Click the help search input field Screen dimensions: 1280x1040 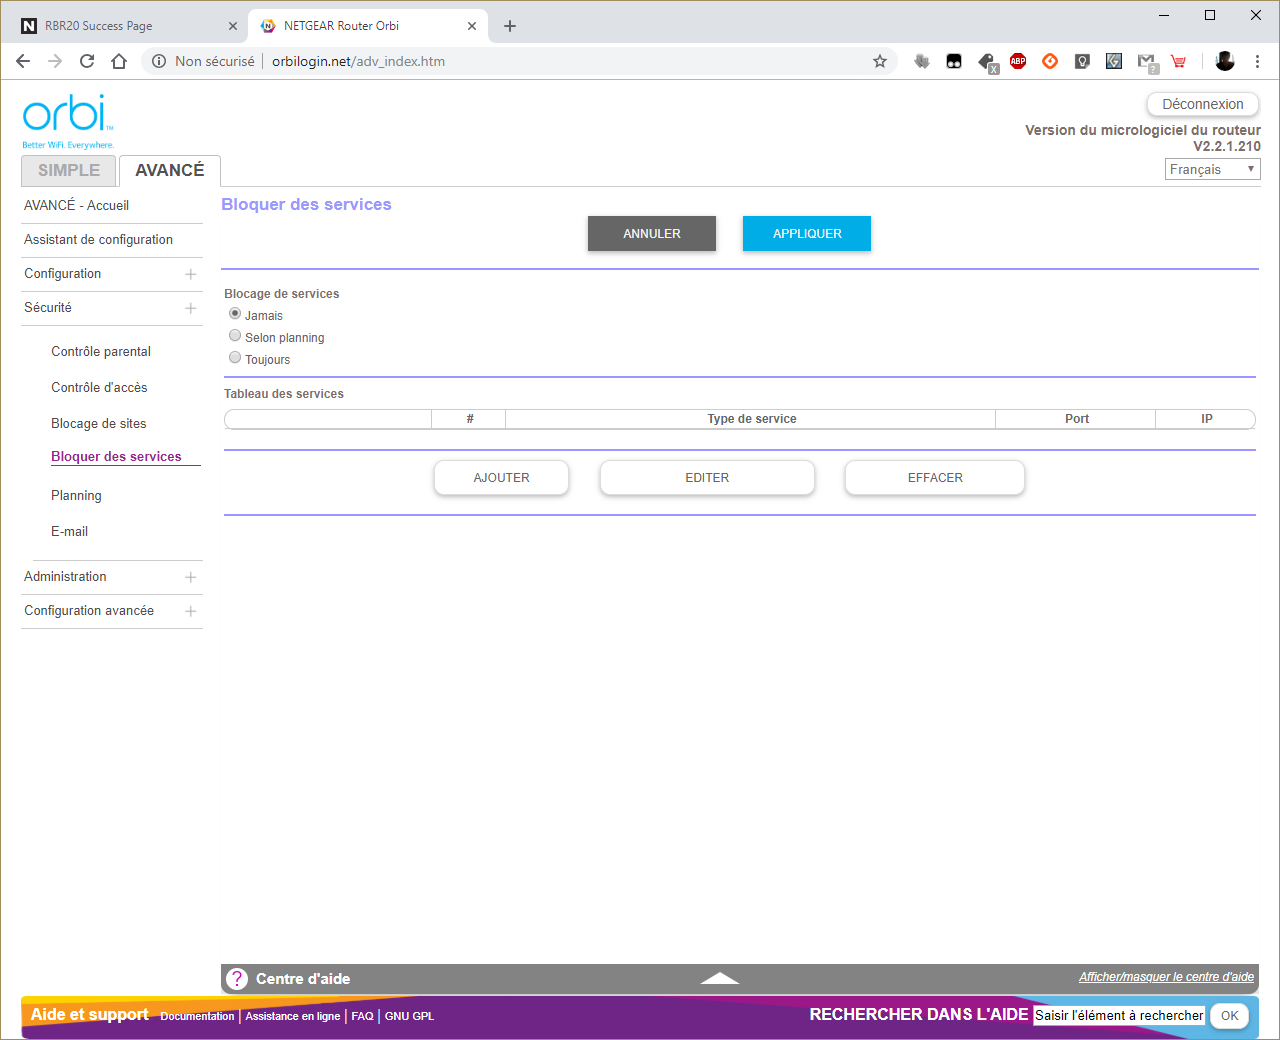click(x=1119, y=1015)
